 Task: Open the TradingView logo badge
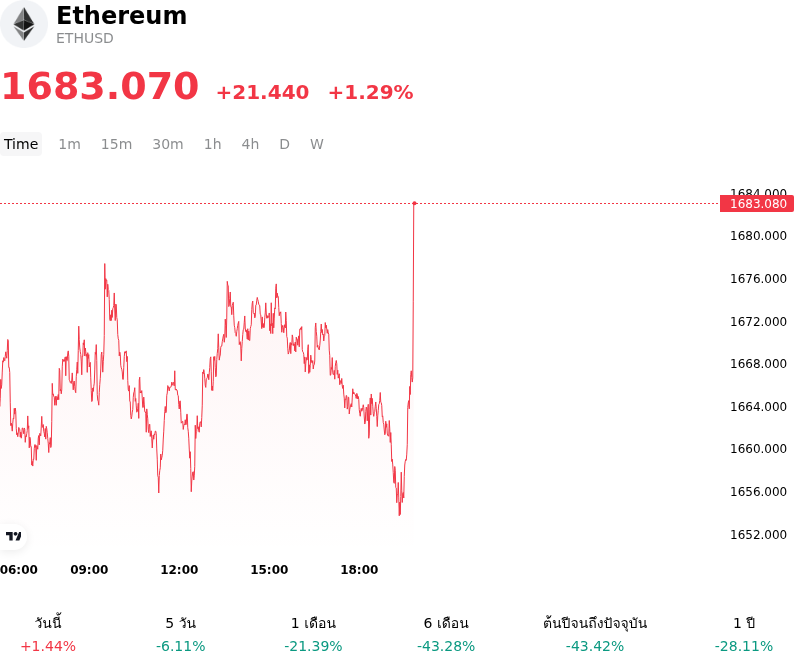tap(13, 536)
